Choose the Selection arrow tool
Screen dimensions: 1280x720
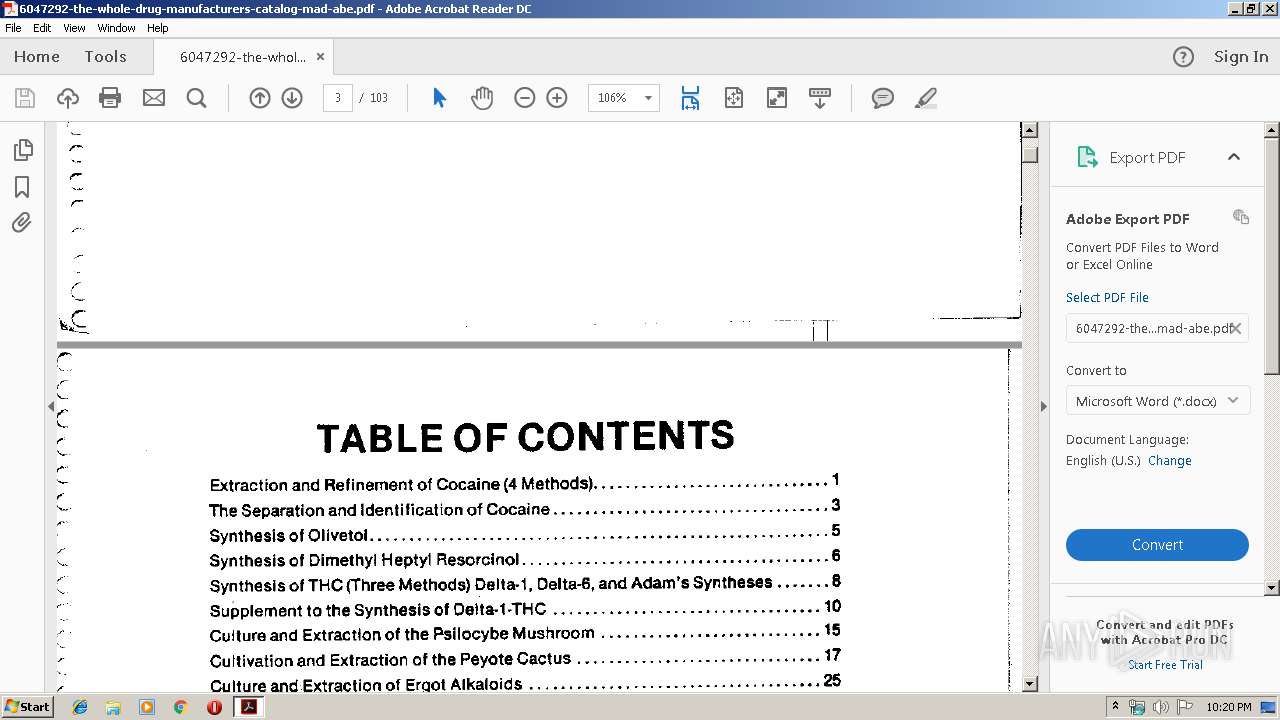(x=439, y=98)
